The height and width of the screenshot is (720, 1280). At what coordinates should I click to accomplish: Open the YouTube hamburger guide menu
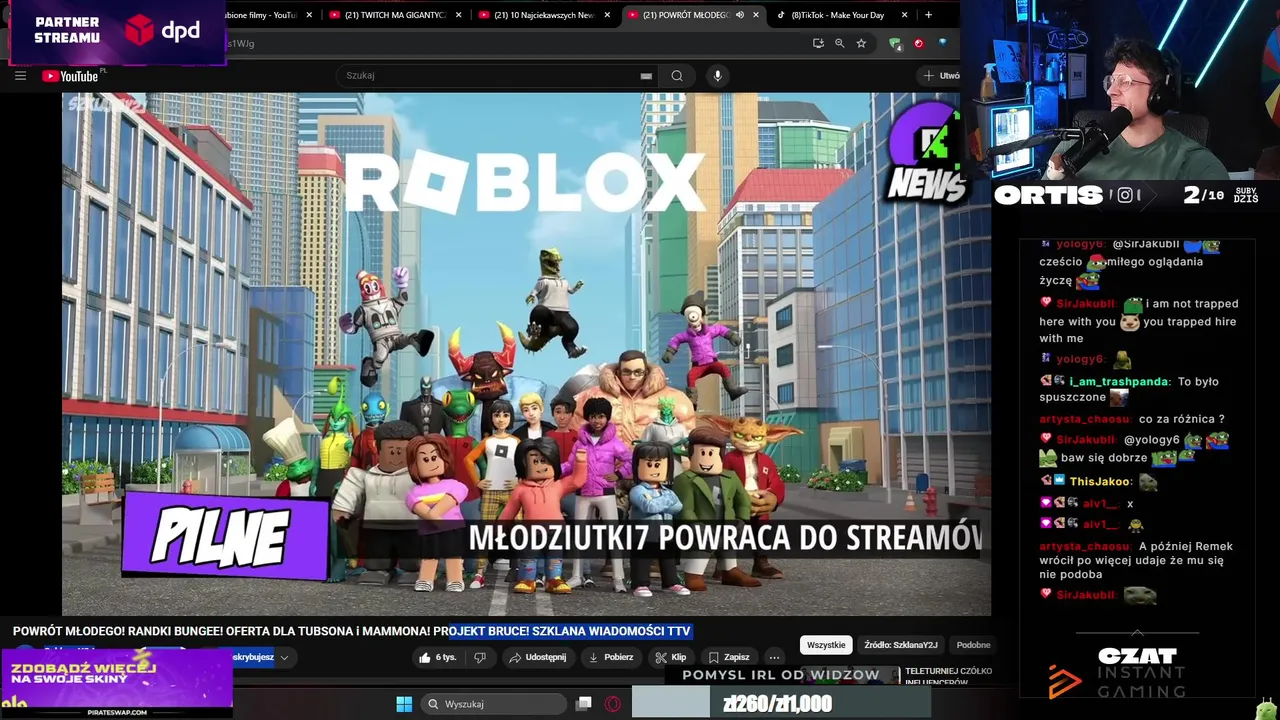(20, 76)
